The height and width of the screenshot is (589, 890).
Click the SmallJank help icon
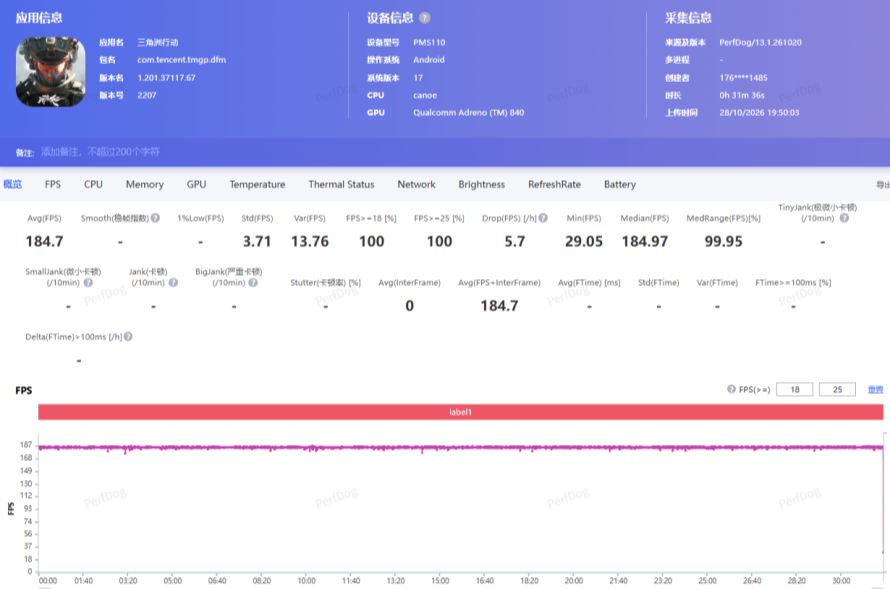[88, 283]
